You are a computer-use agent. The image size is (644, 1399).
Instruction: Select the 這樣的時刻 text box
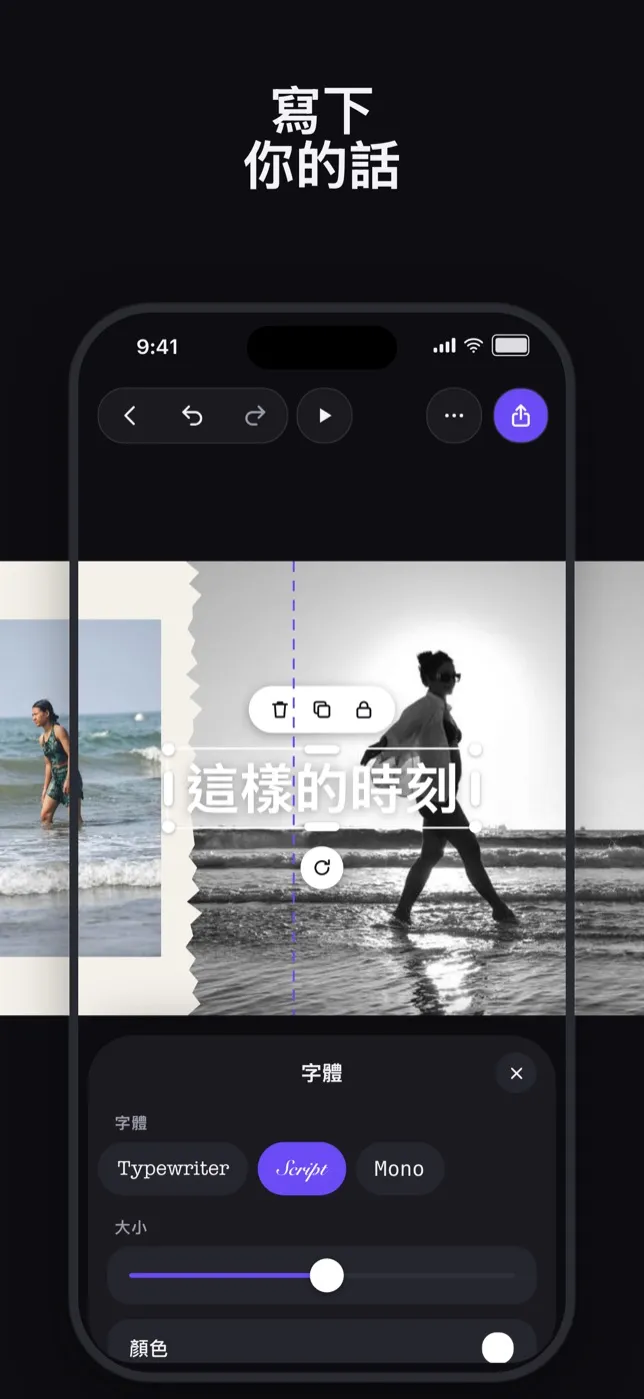322,789
